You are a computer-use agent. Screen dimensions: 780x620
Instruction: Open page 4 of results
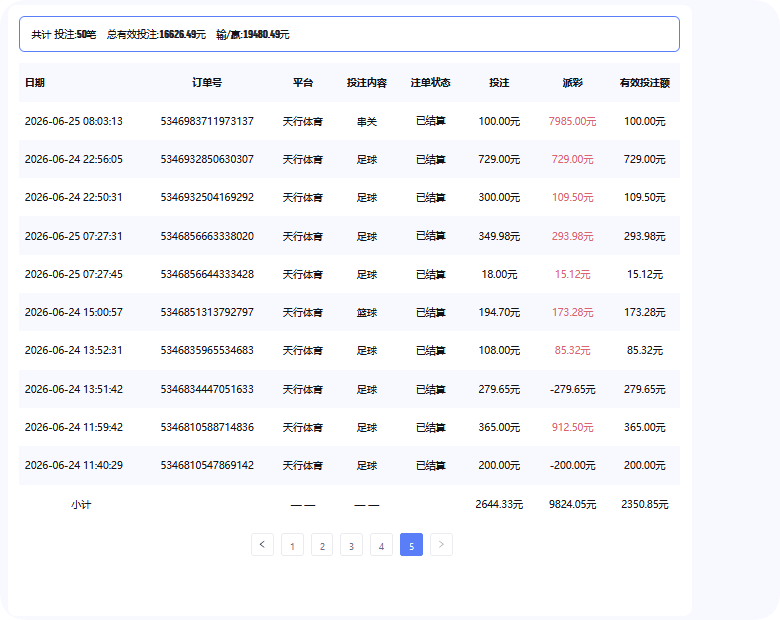pyautogui.click(x=382, y=544)
